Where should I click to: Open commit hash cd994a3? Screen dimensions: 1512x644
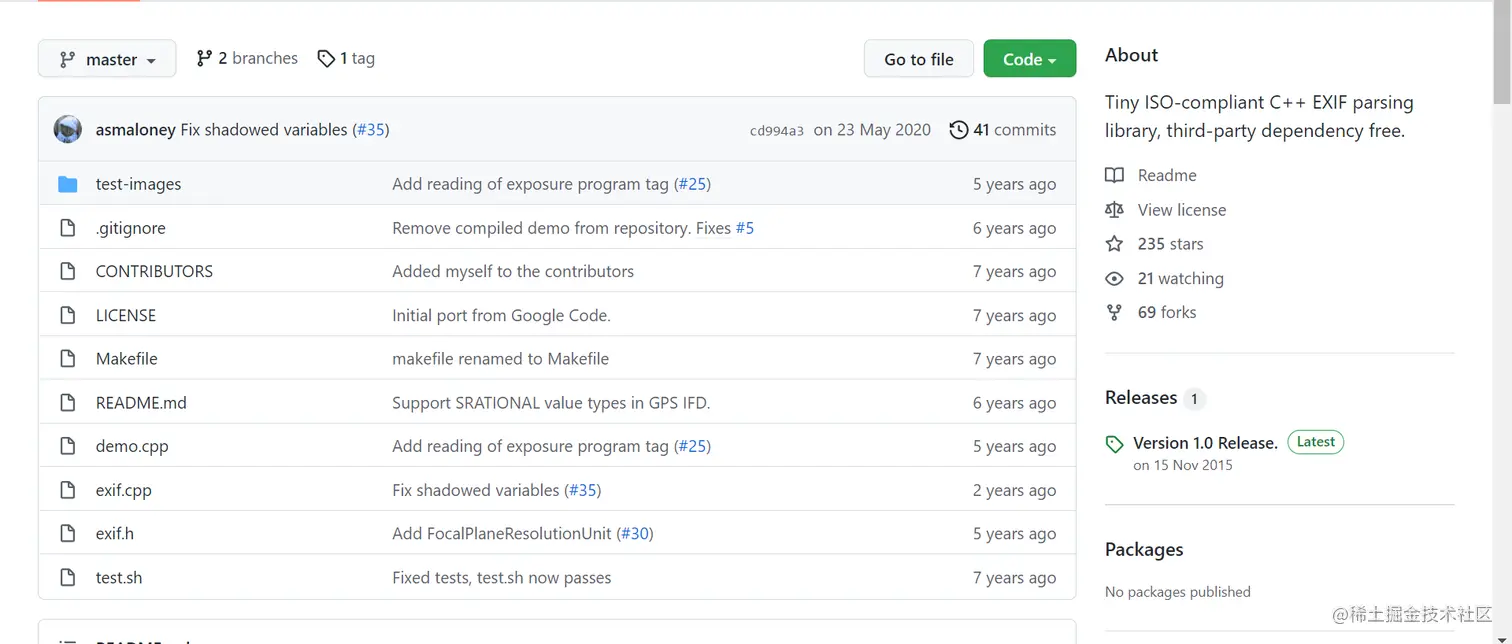[776, 131]
